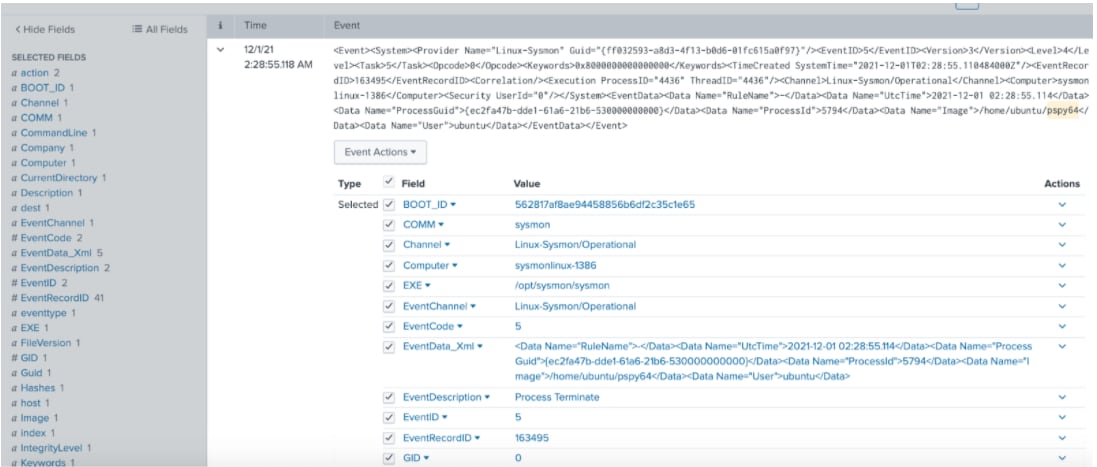The image size is (1097, 467).
Task: Toggle the select-all Field header checkbox
Action: 389,184
